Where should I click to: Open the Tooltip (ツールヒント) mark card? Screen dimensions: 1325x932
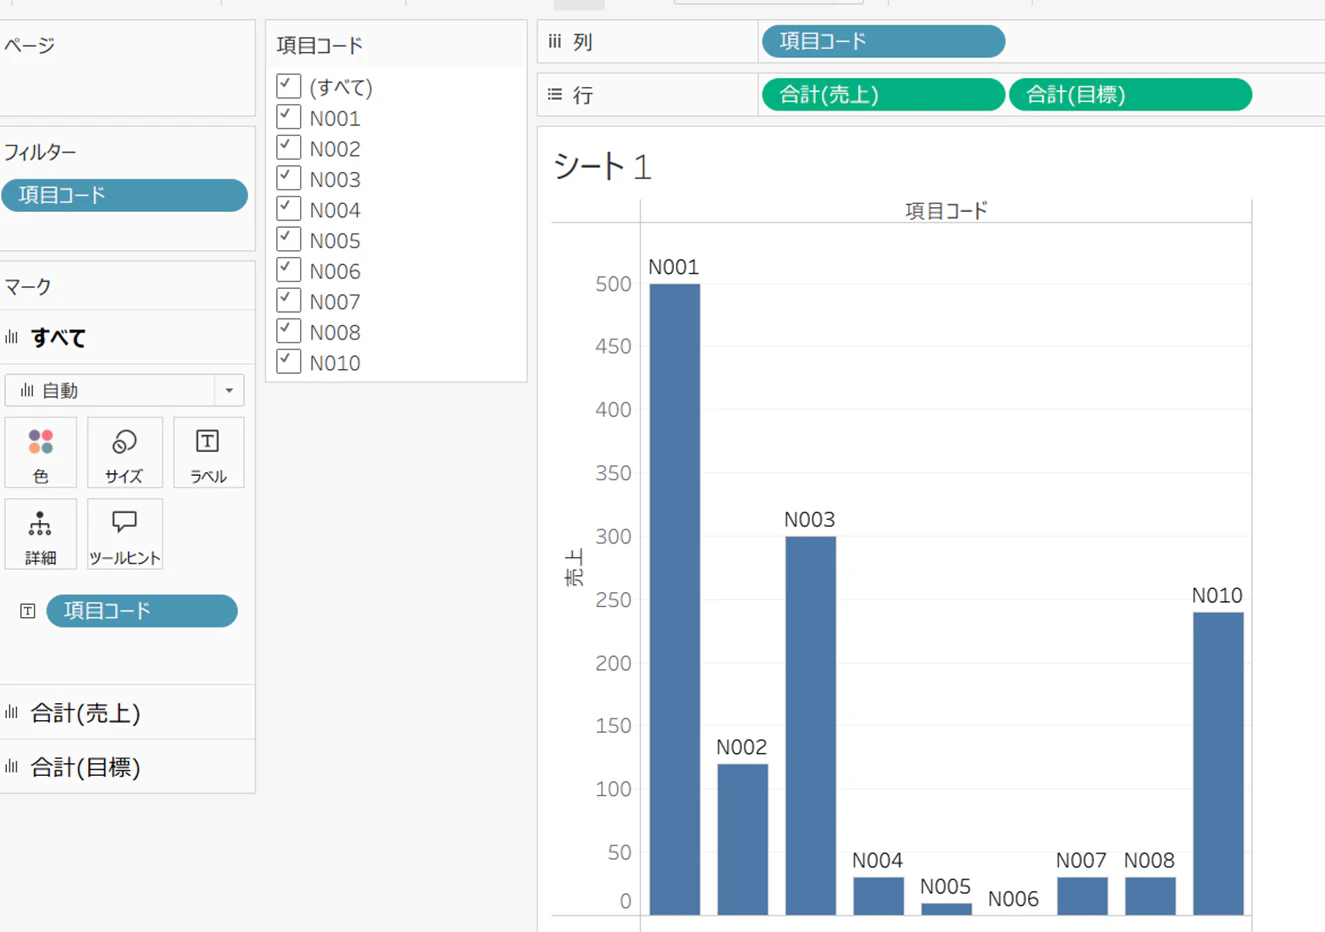click(125, 535)
